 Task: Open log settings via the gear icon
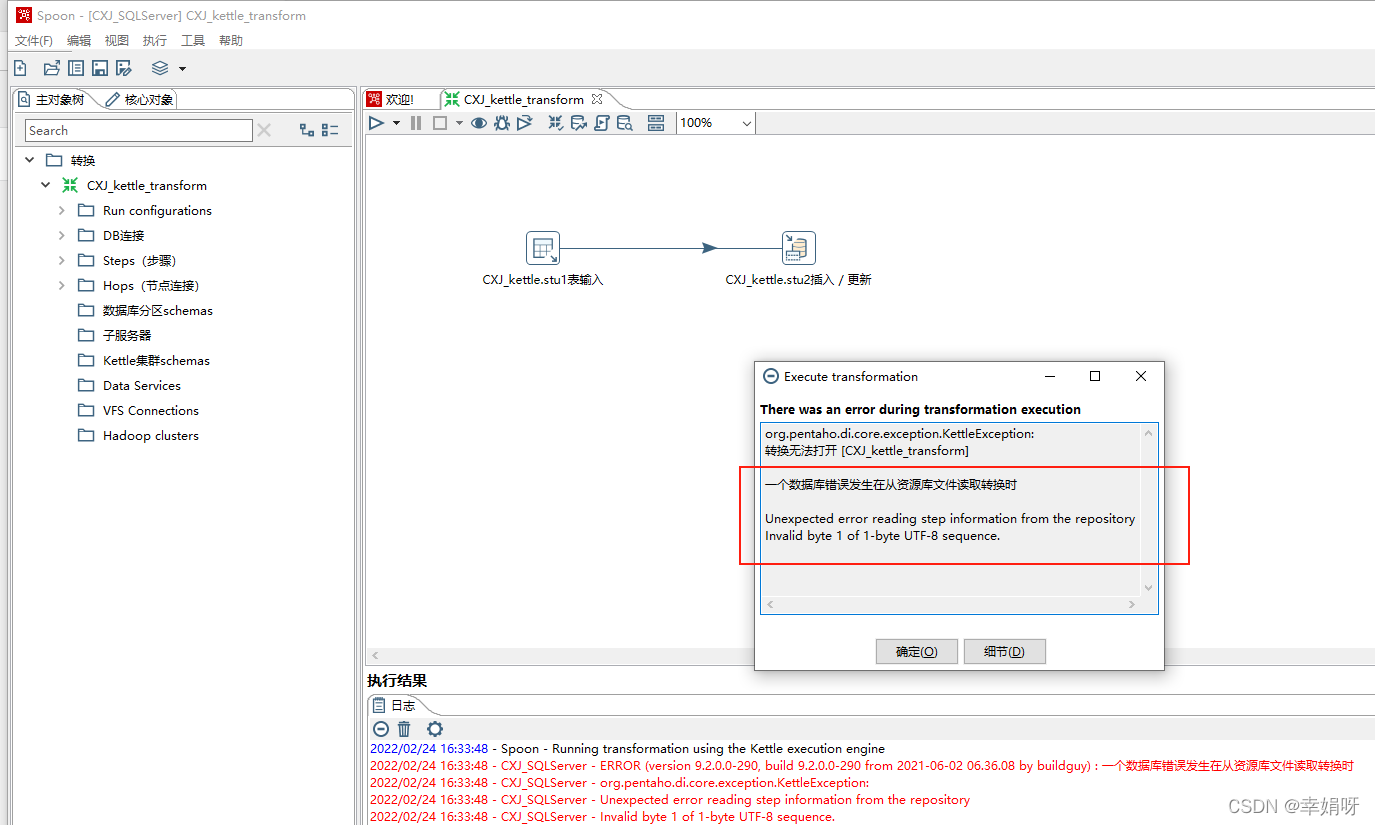(x=434, y=729)
